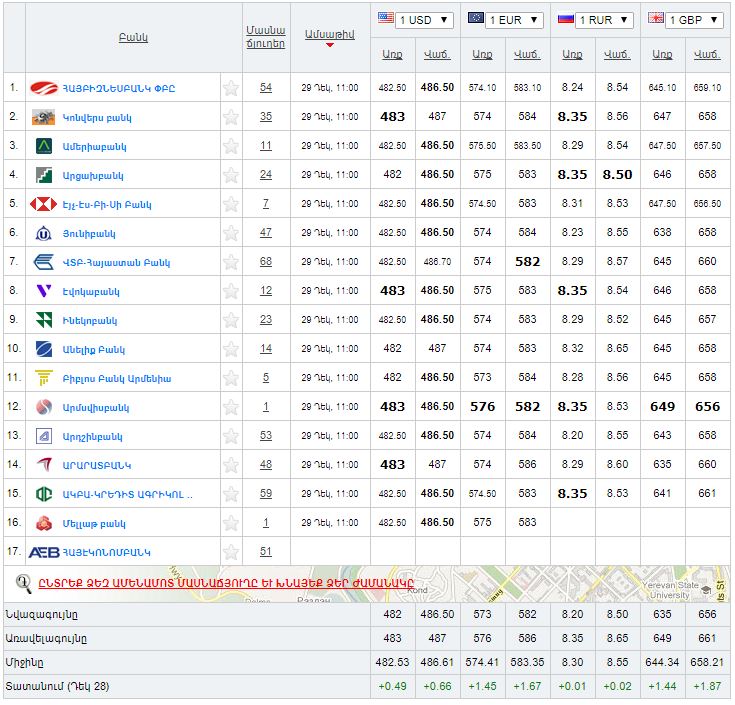This screenshot has height=705, width=735.
Task: Sort by Բանկ column header
Action: click(133, 38)
